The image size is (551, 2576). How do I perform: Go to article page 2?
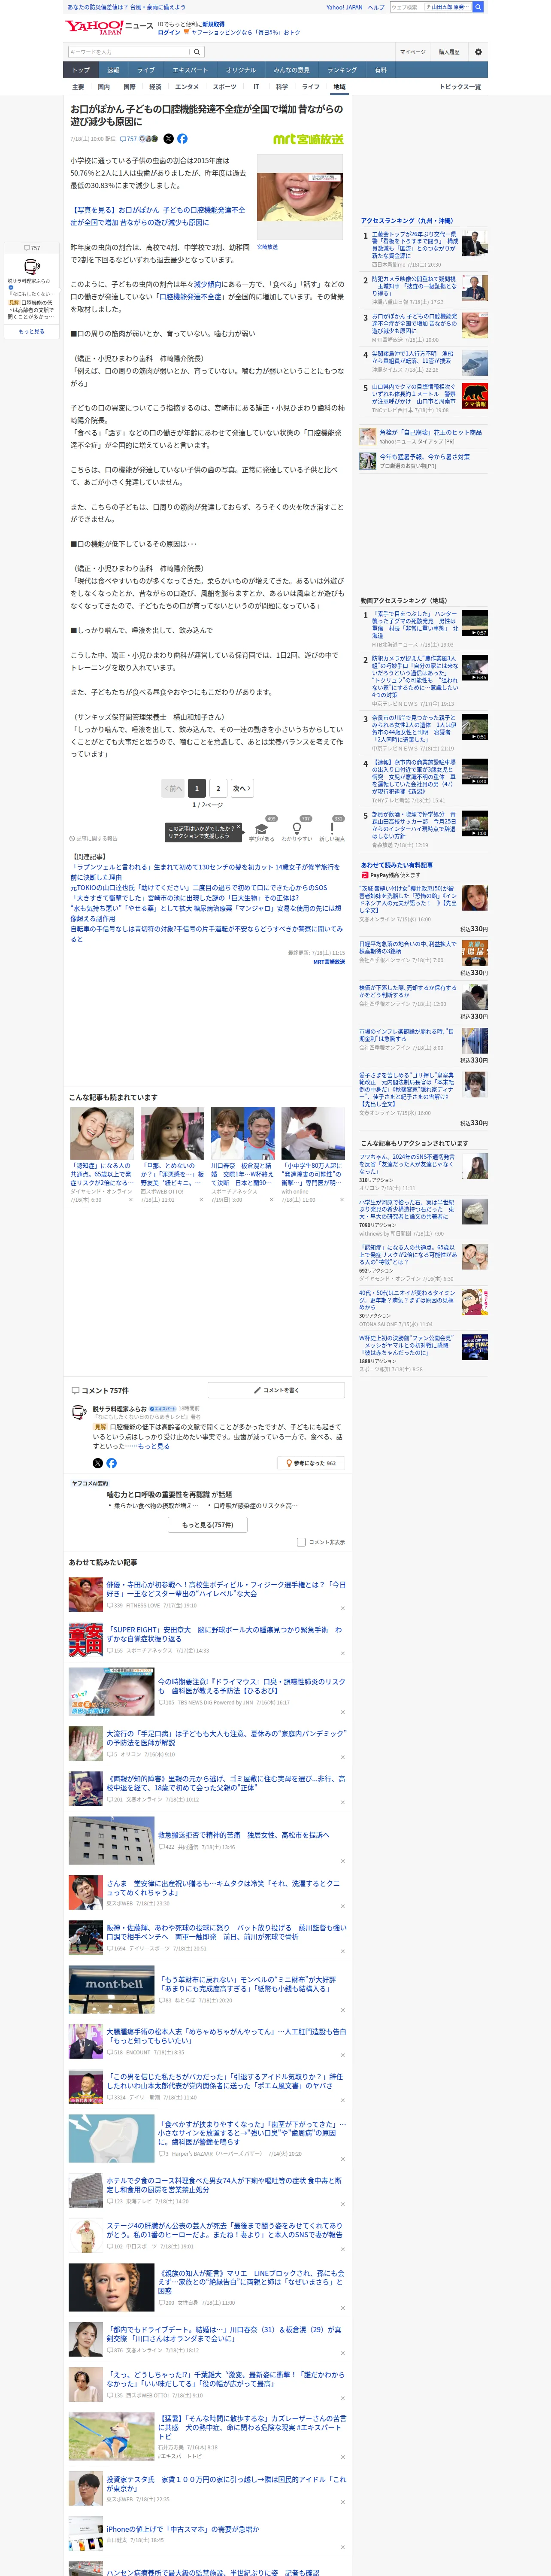[x=218, y=788]
